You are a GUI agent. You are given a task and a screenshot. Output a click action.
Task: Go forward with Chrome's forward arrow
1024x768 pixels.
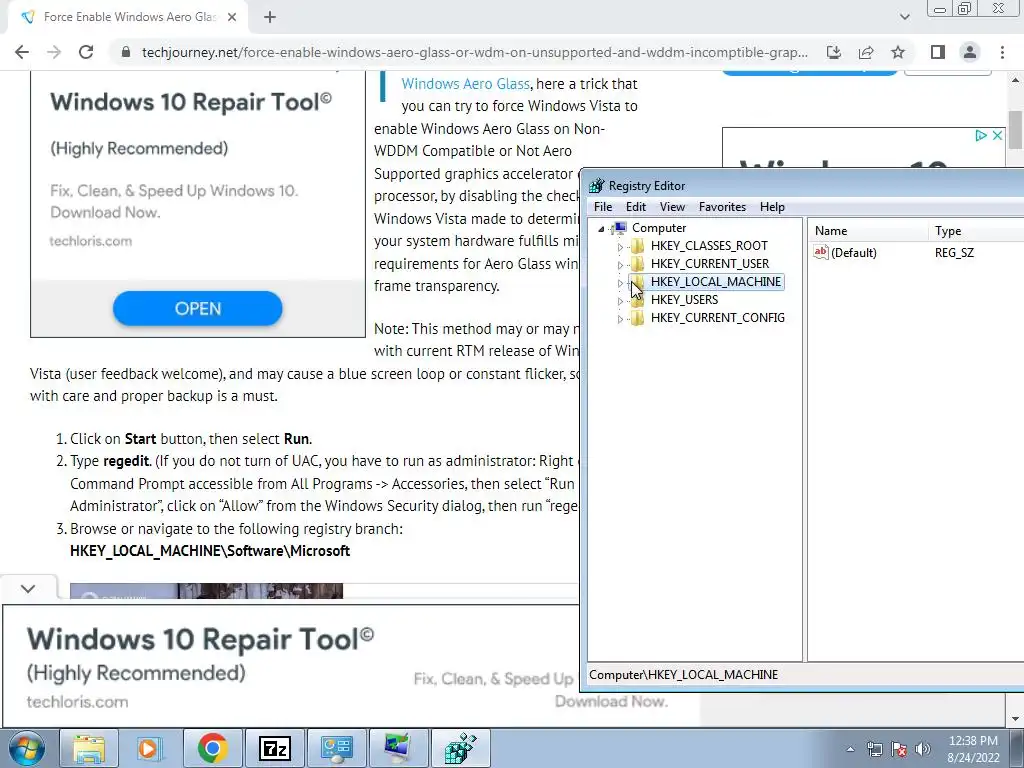click(54, 52)
